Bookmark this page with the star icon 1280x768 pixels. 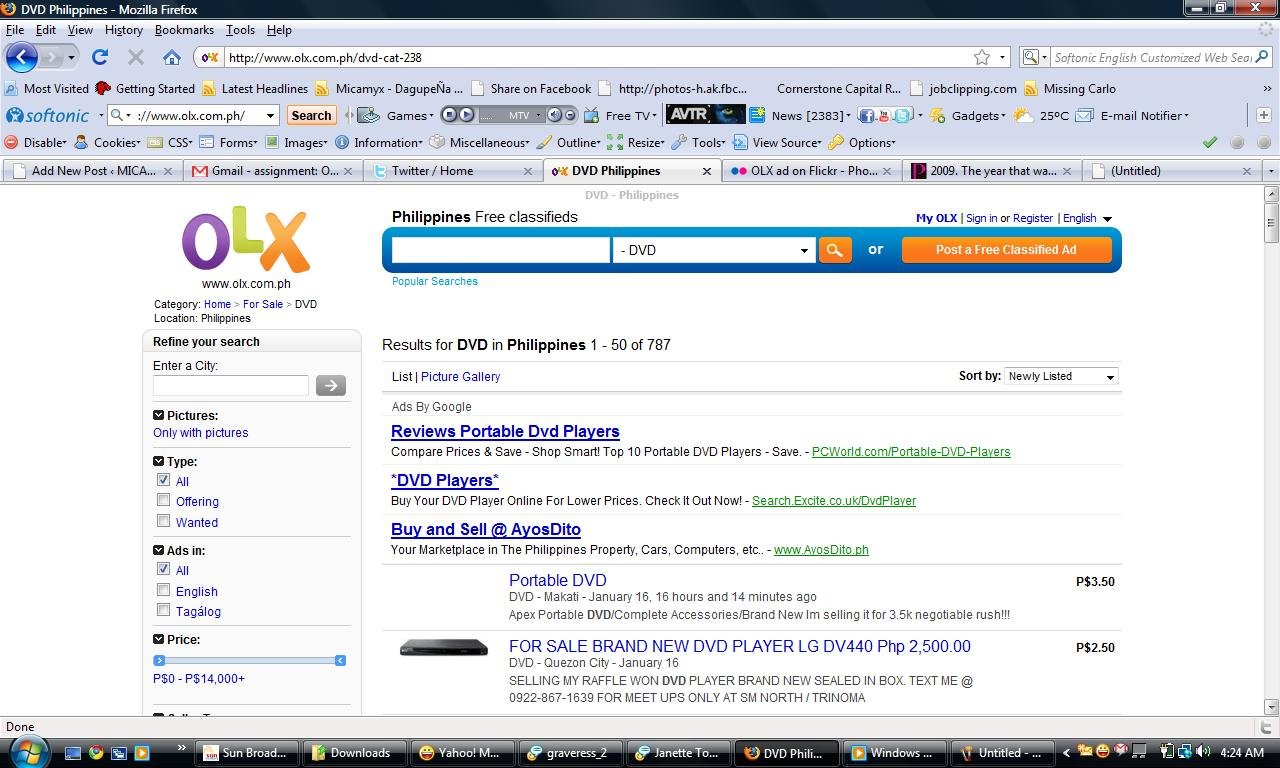point(982,57)
